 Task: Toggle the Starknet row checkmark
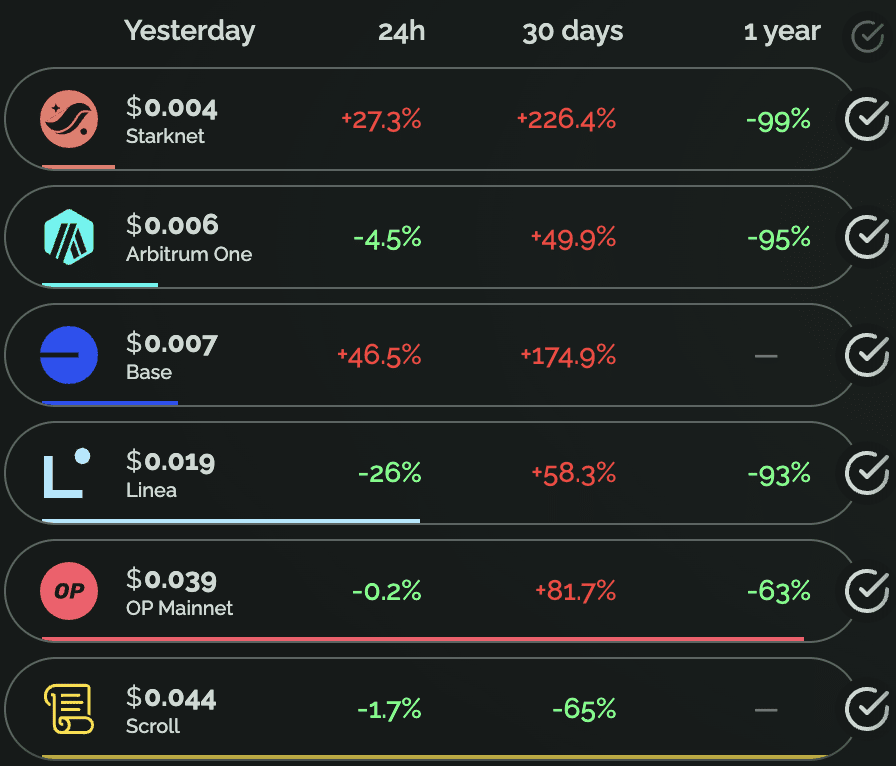(x=866, y=120)
